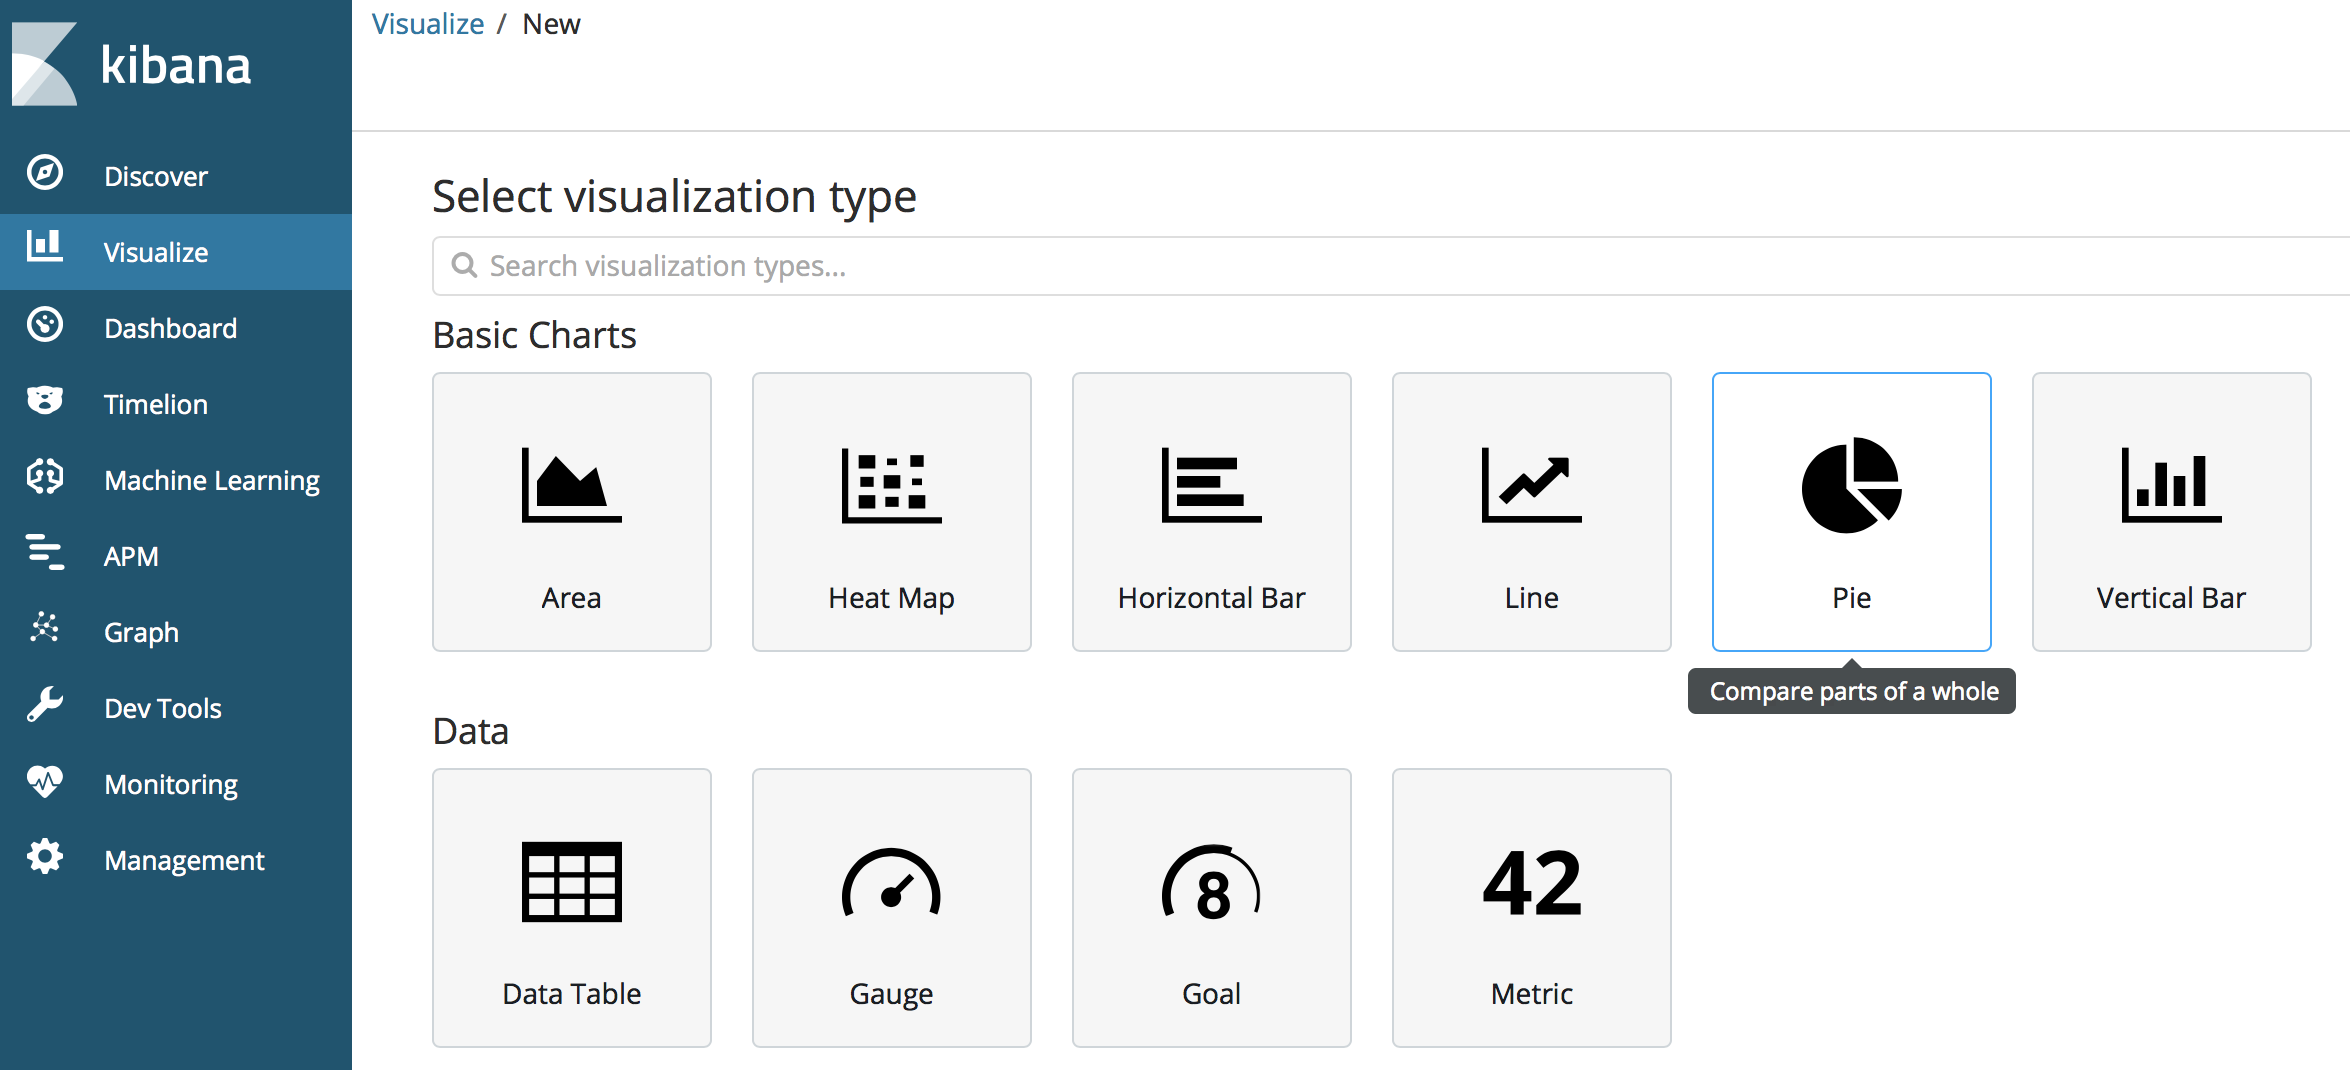
Task: Click the Goal circle icon
Action: pyautogui.click(x=1211, y=882)
